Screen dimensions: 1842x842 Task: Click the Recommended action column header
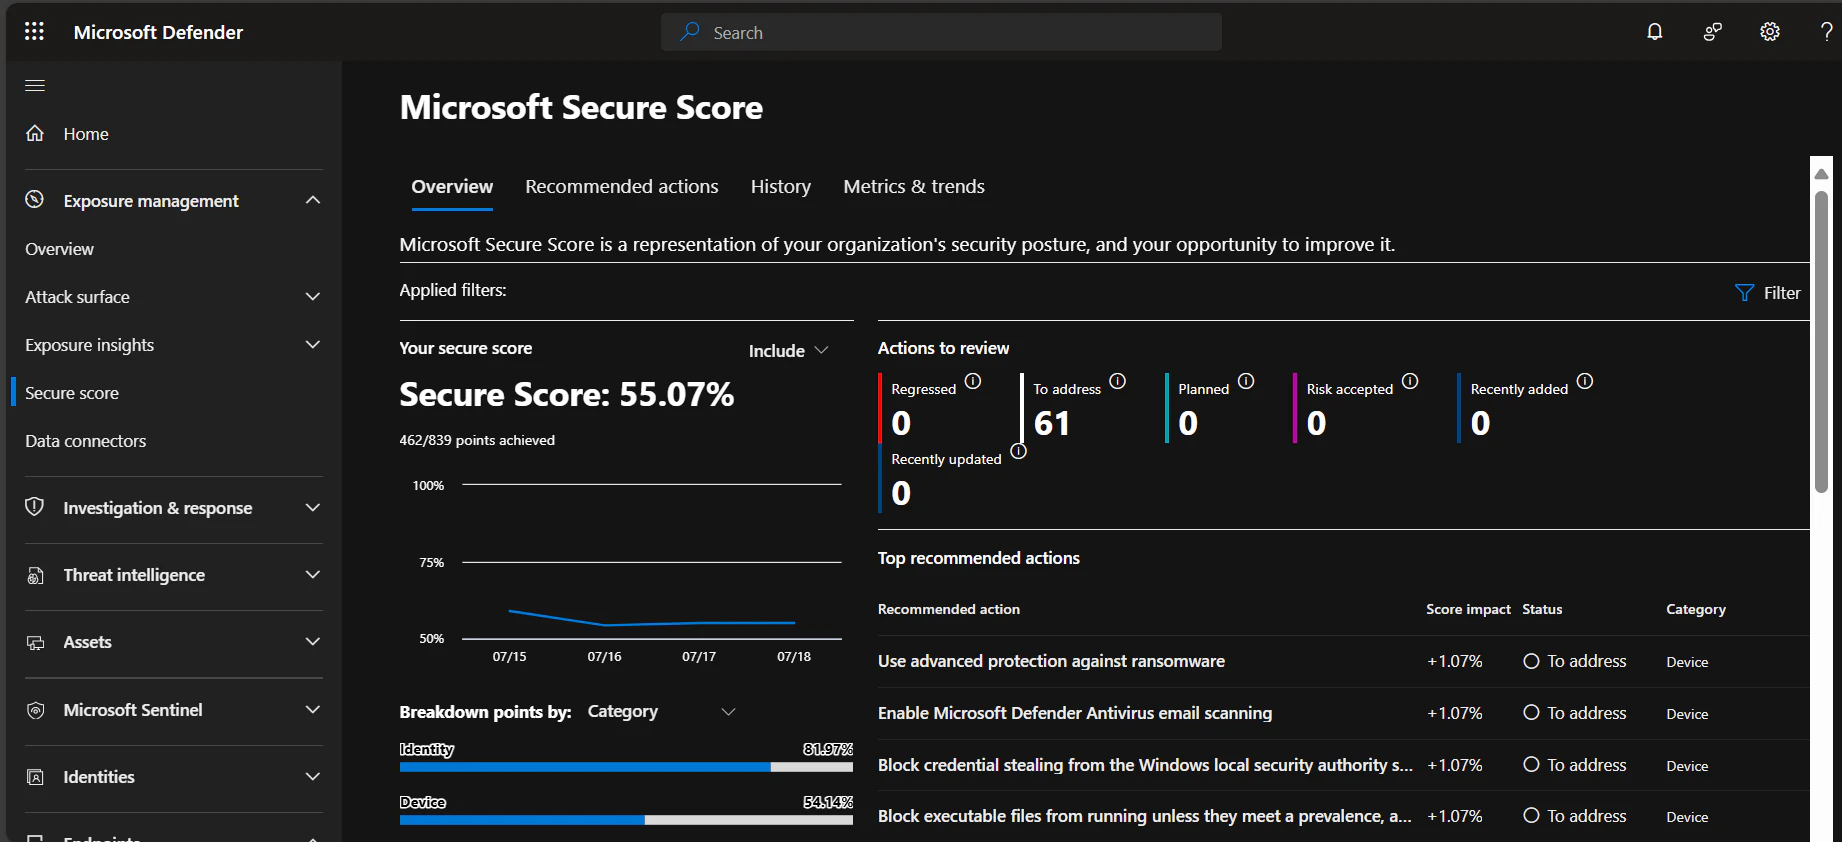(949, 609)
